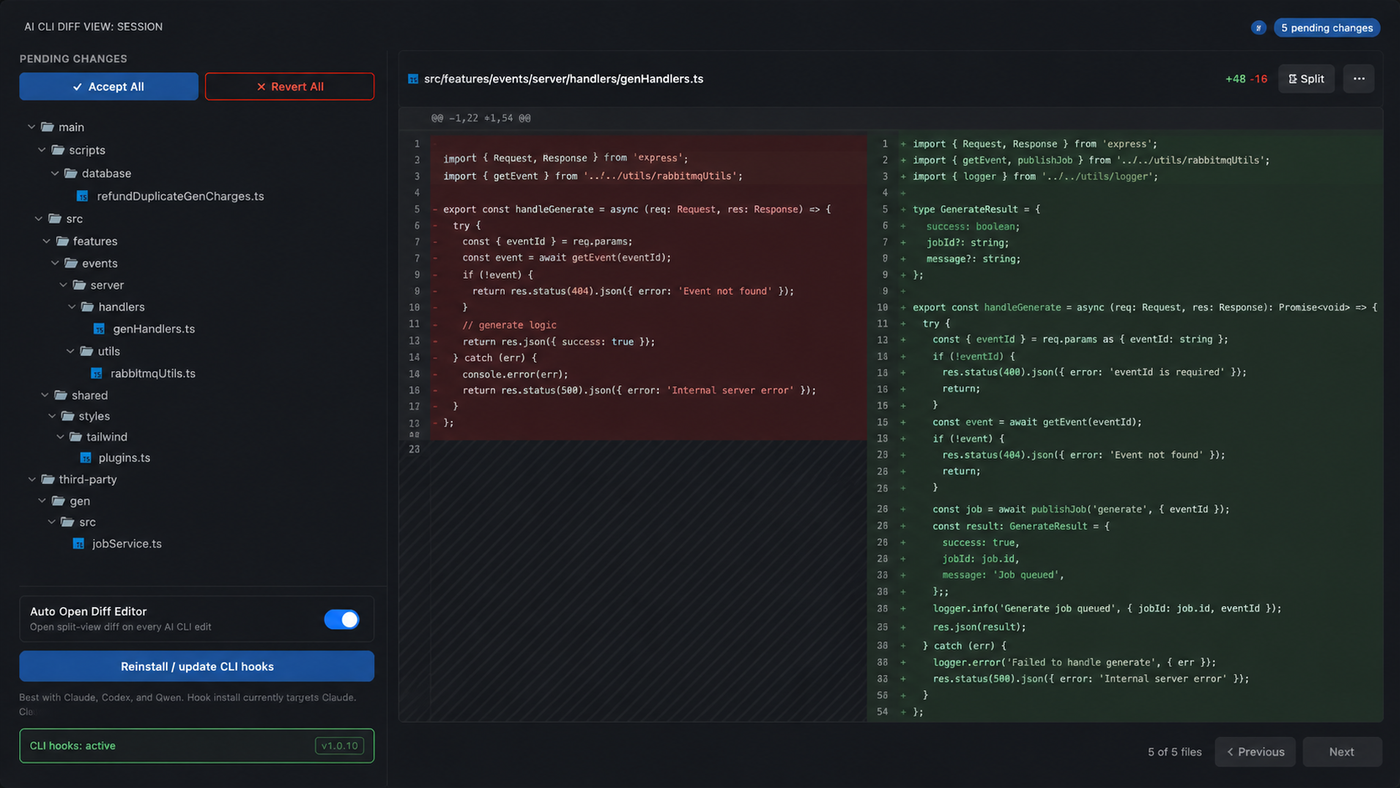Collapse the main folder chevron

click(32, 127)
